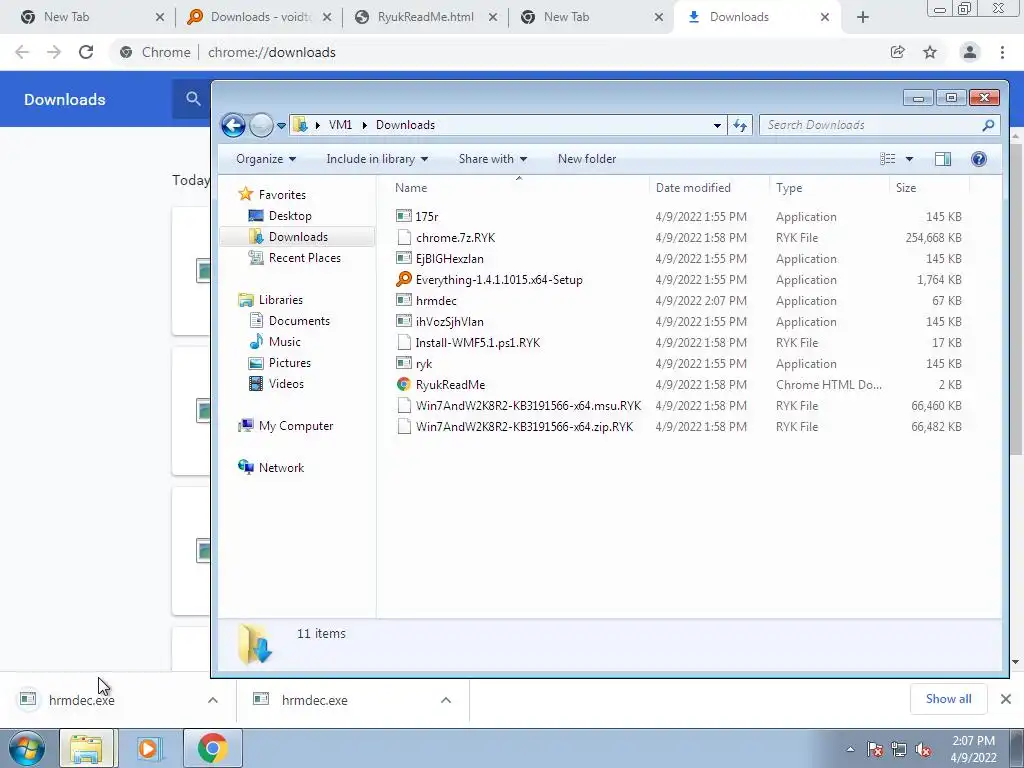1024x768 pixels.
Task: Click Chrome reload page button
Action: coord(86,52)
